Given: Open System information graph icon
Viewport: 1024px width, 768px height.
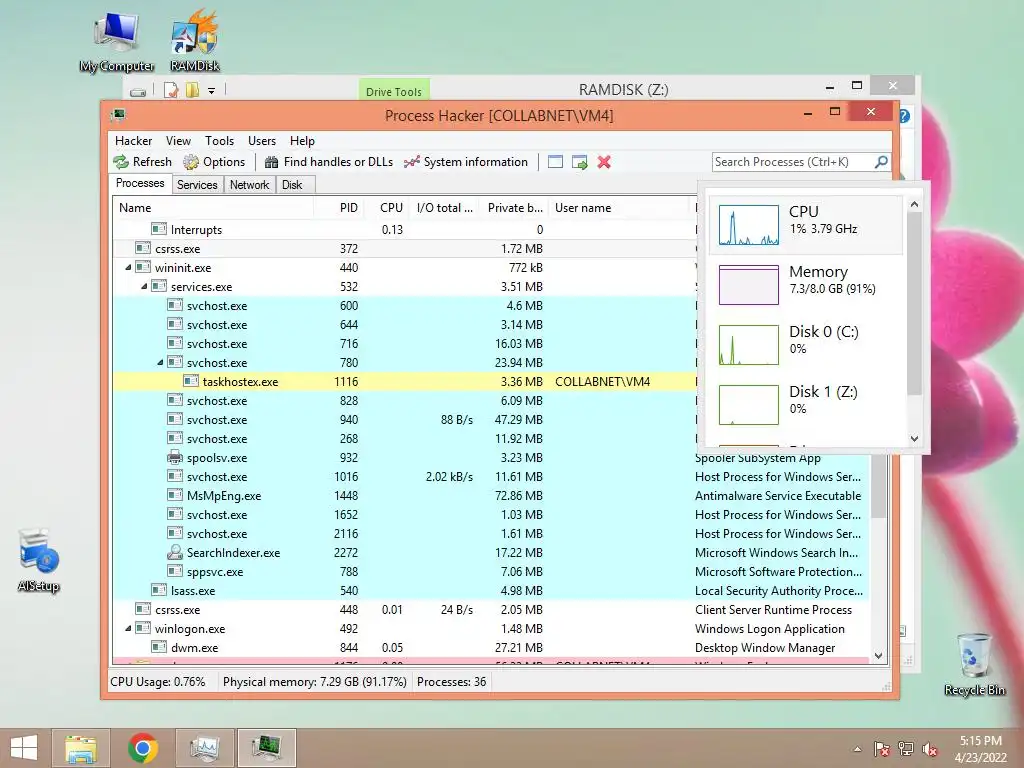Looking at the screenshot, I should (411, 162).
